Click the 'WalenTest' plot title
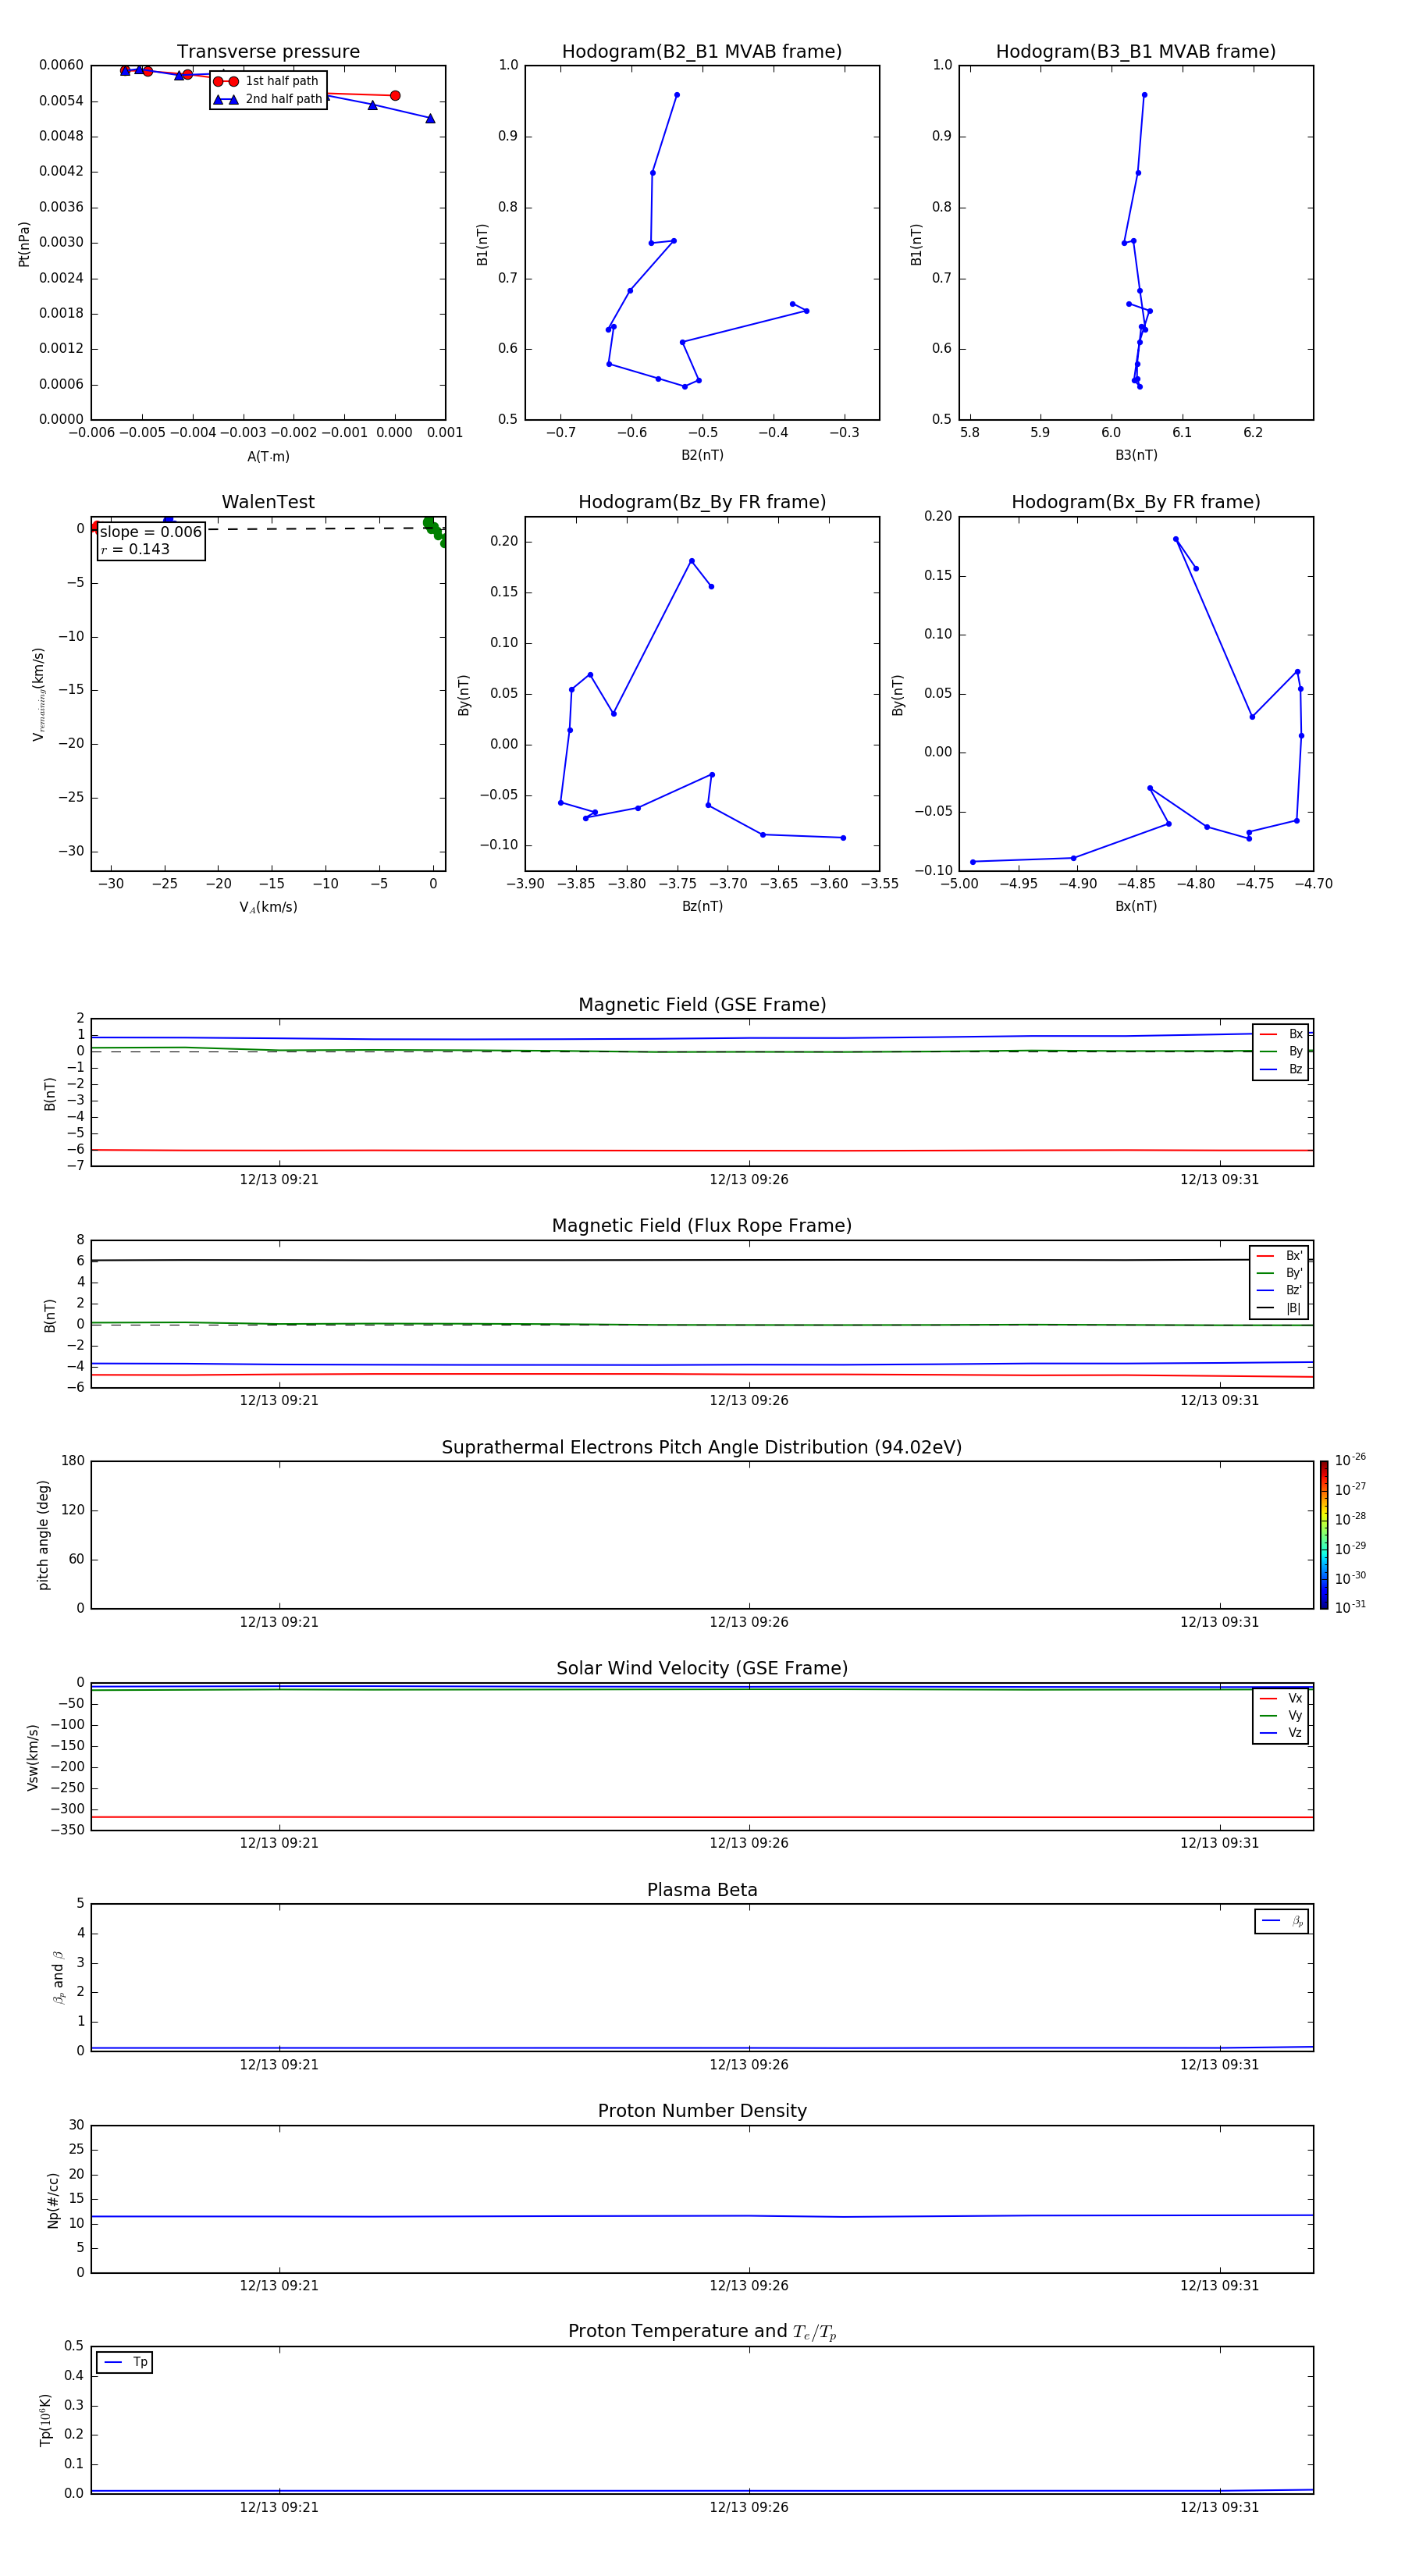Image resolution: width=1405 pixels, height=2576 pixels. click(x=268, y=502)
